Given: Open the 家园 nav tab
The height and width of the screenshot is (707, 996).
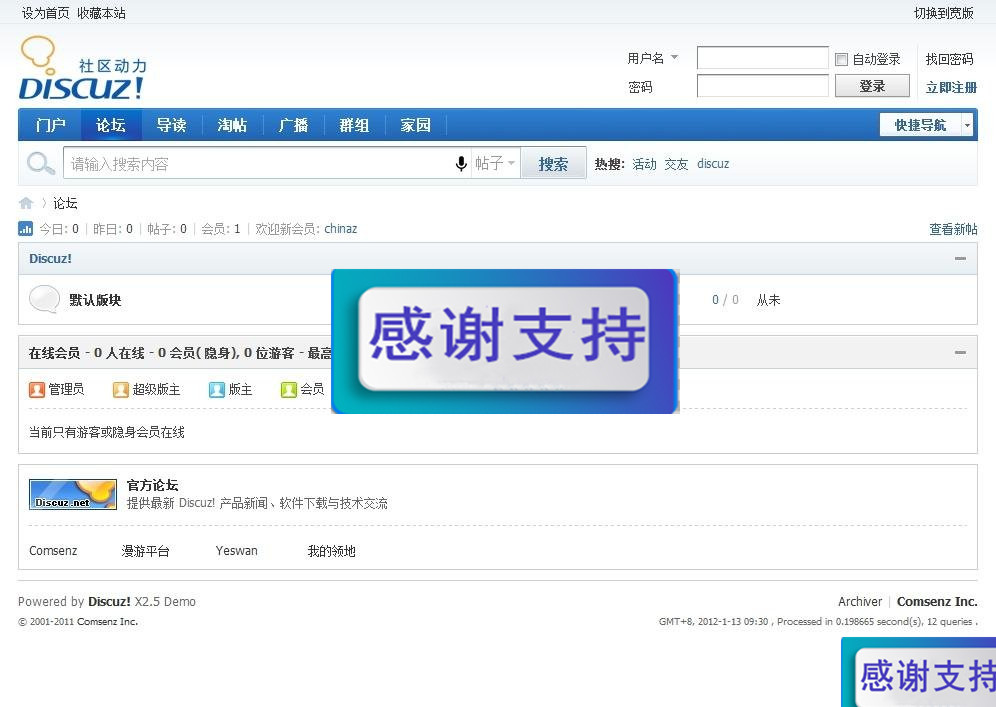Looking at the screenshot, I should [415, 125].
